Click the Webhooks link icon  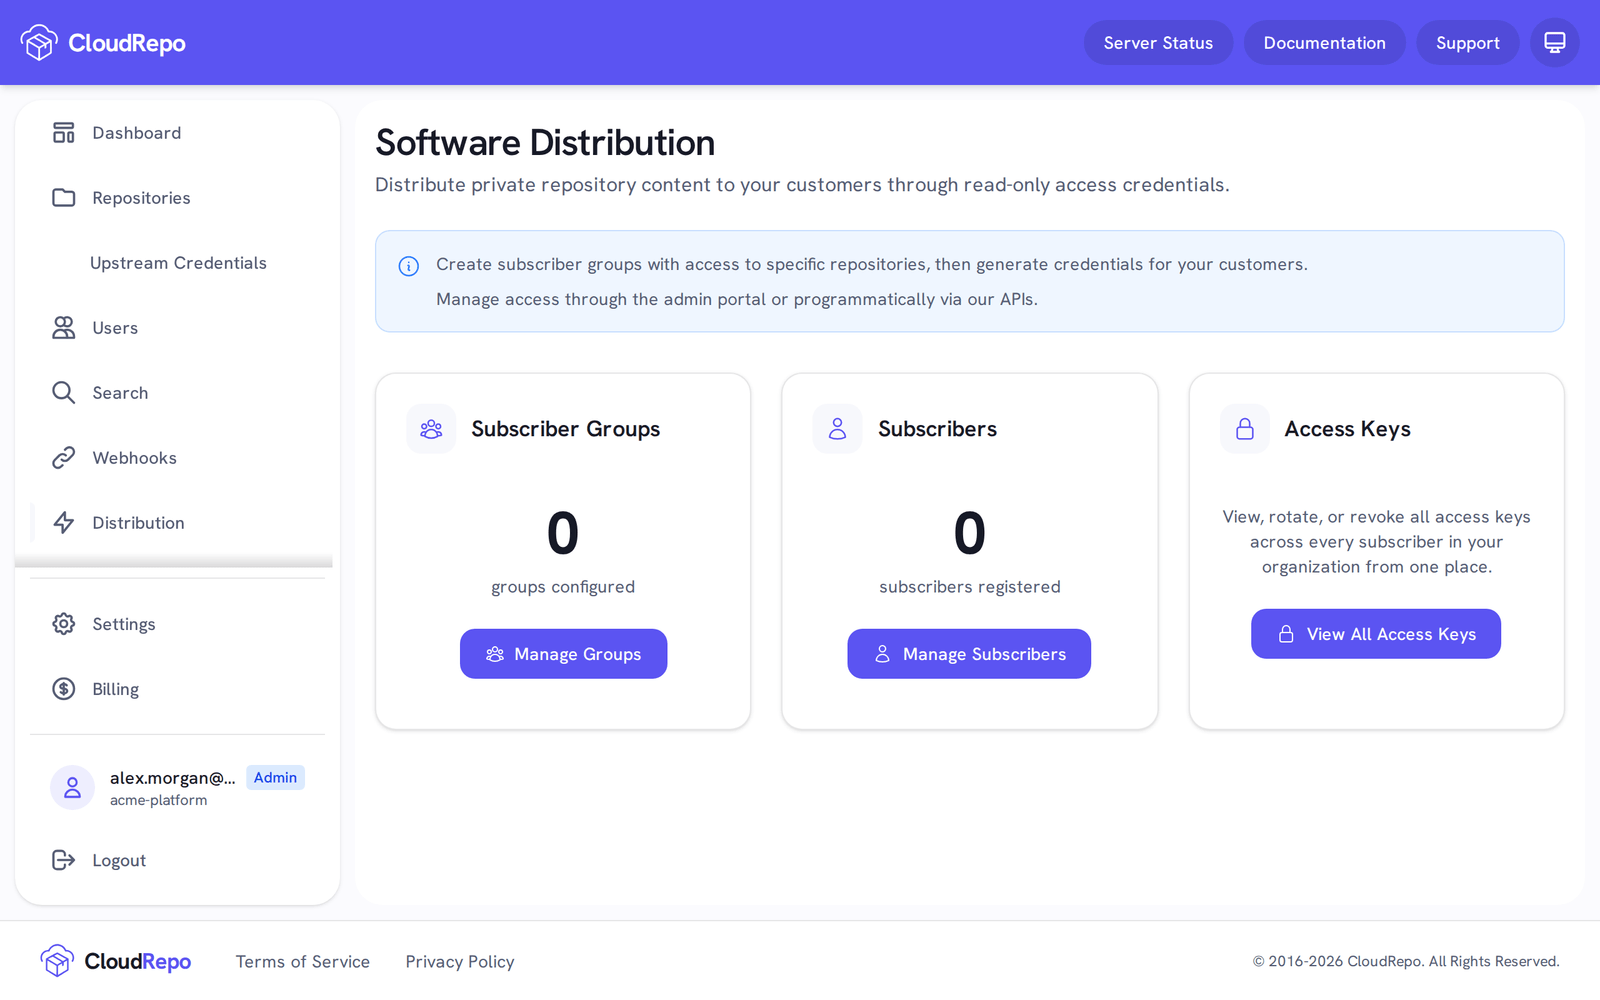point(64,458)
